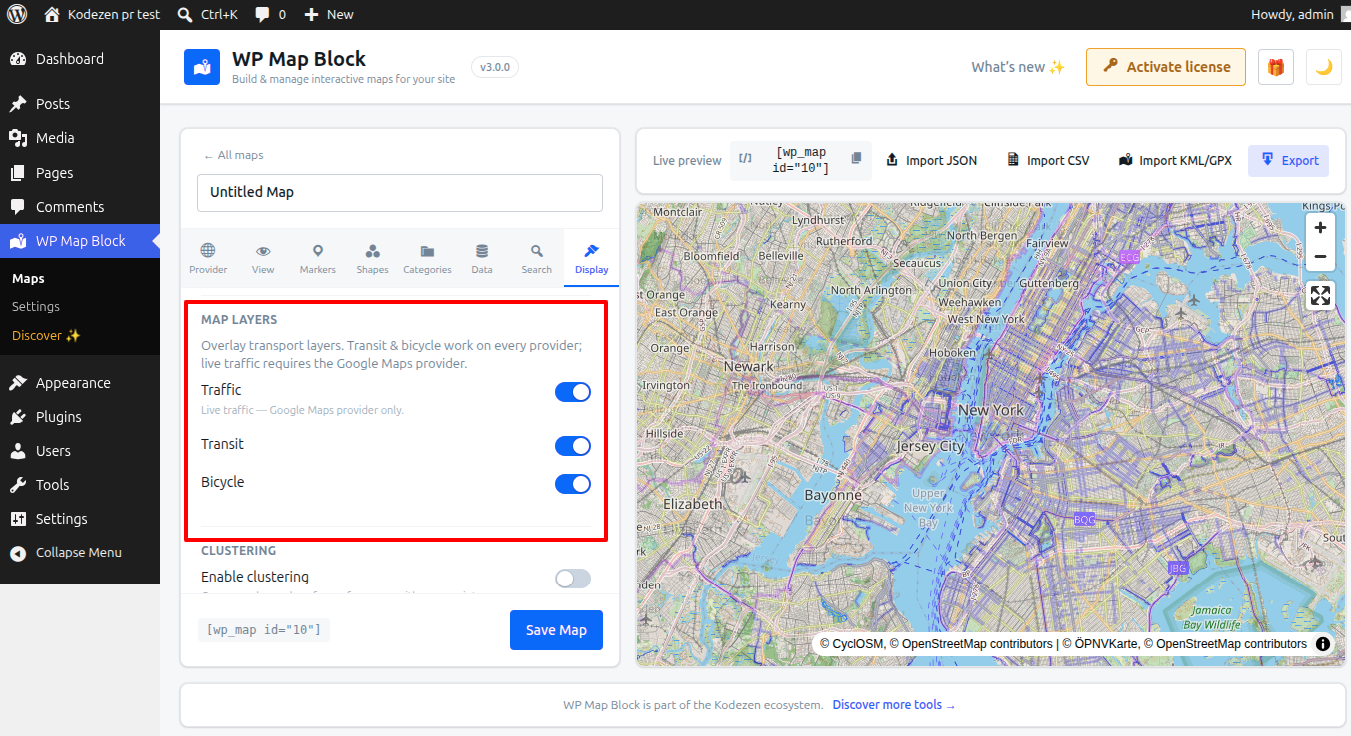Image resolution: width=1351 pixels, height=736 pixels.
Task: Switch to View tab
Action: [263, 258]
